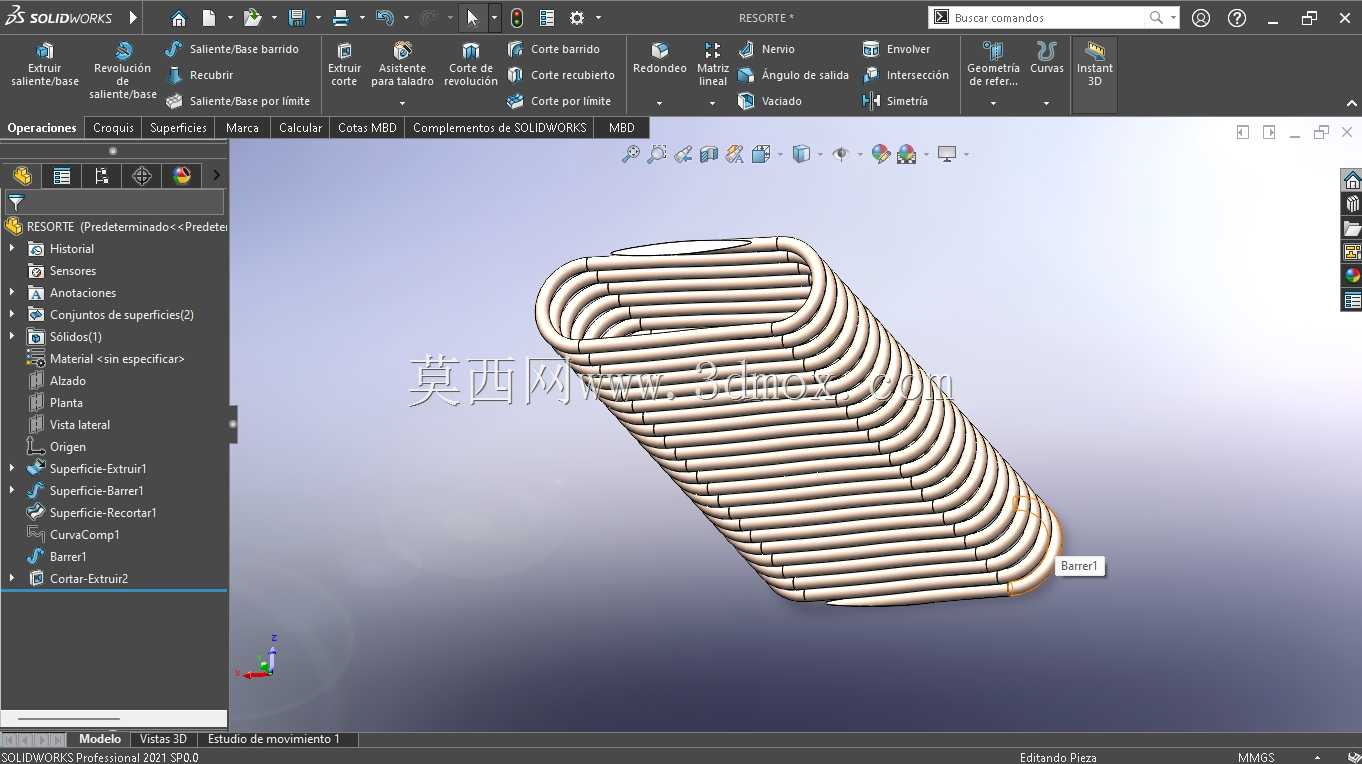Expand the Superficie-Barrer1 feature
The width and height of the screenshot is (1362, 764).
(12, 490)
